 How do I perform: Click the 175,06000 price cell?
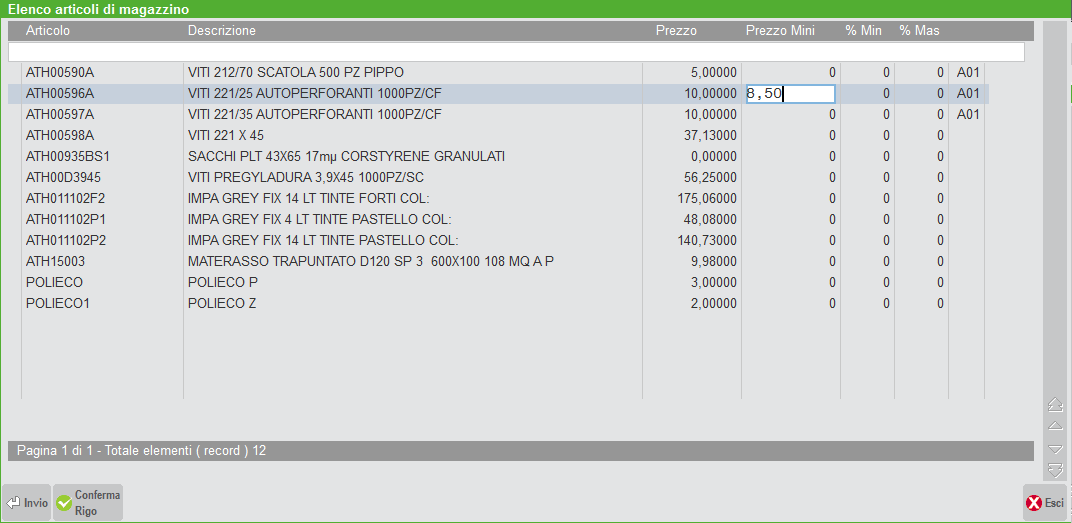click(707, 199)
